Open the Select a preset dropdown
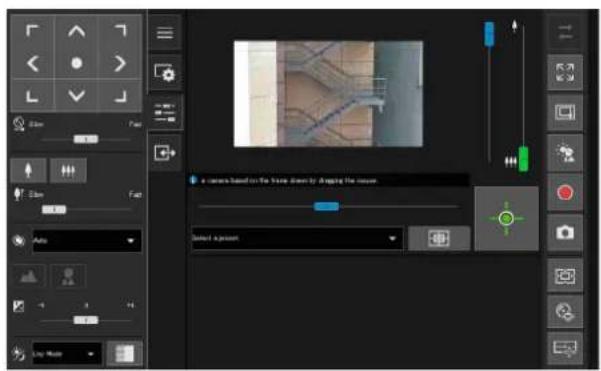 pyautogui.click(x=297, y=238)
